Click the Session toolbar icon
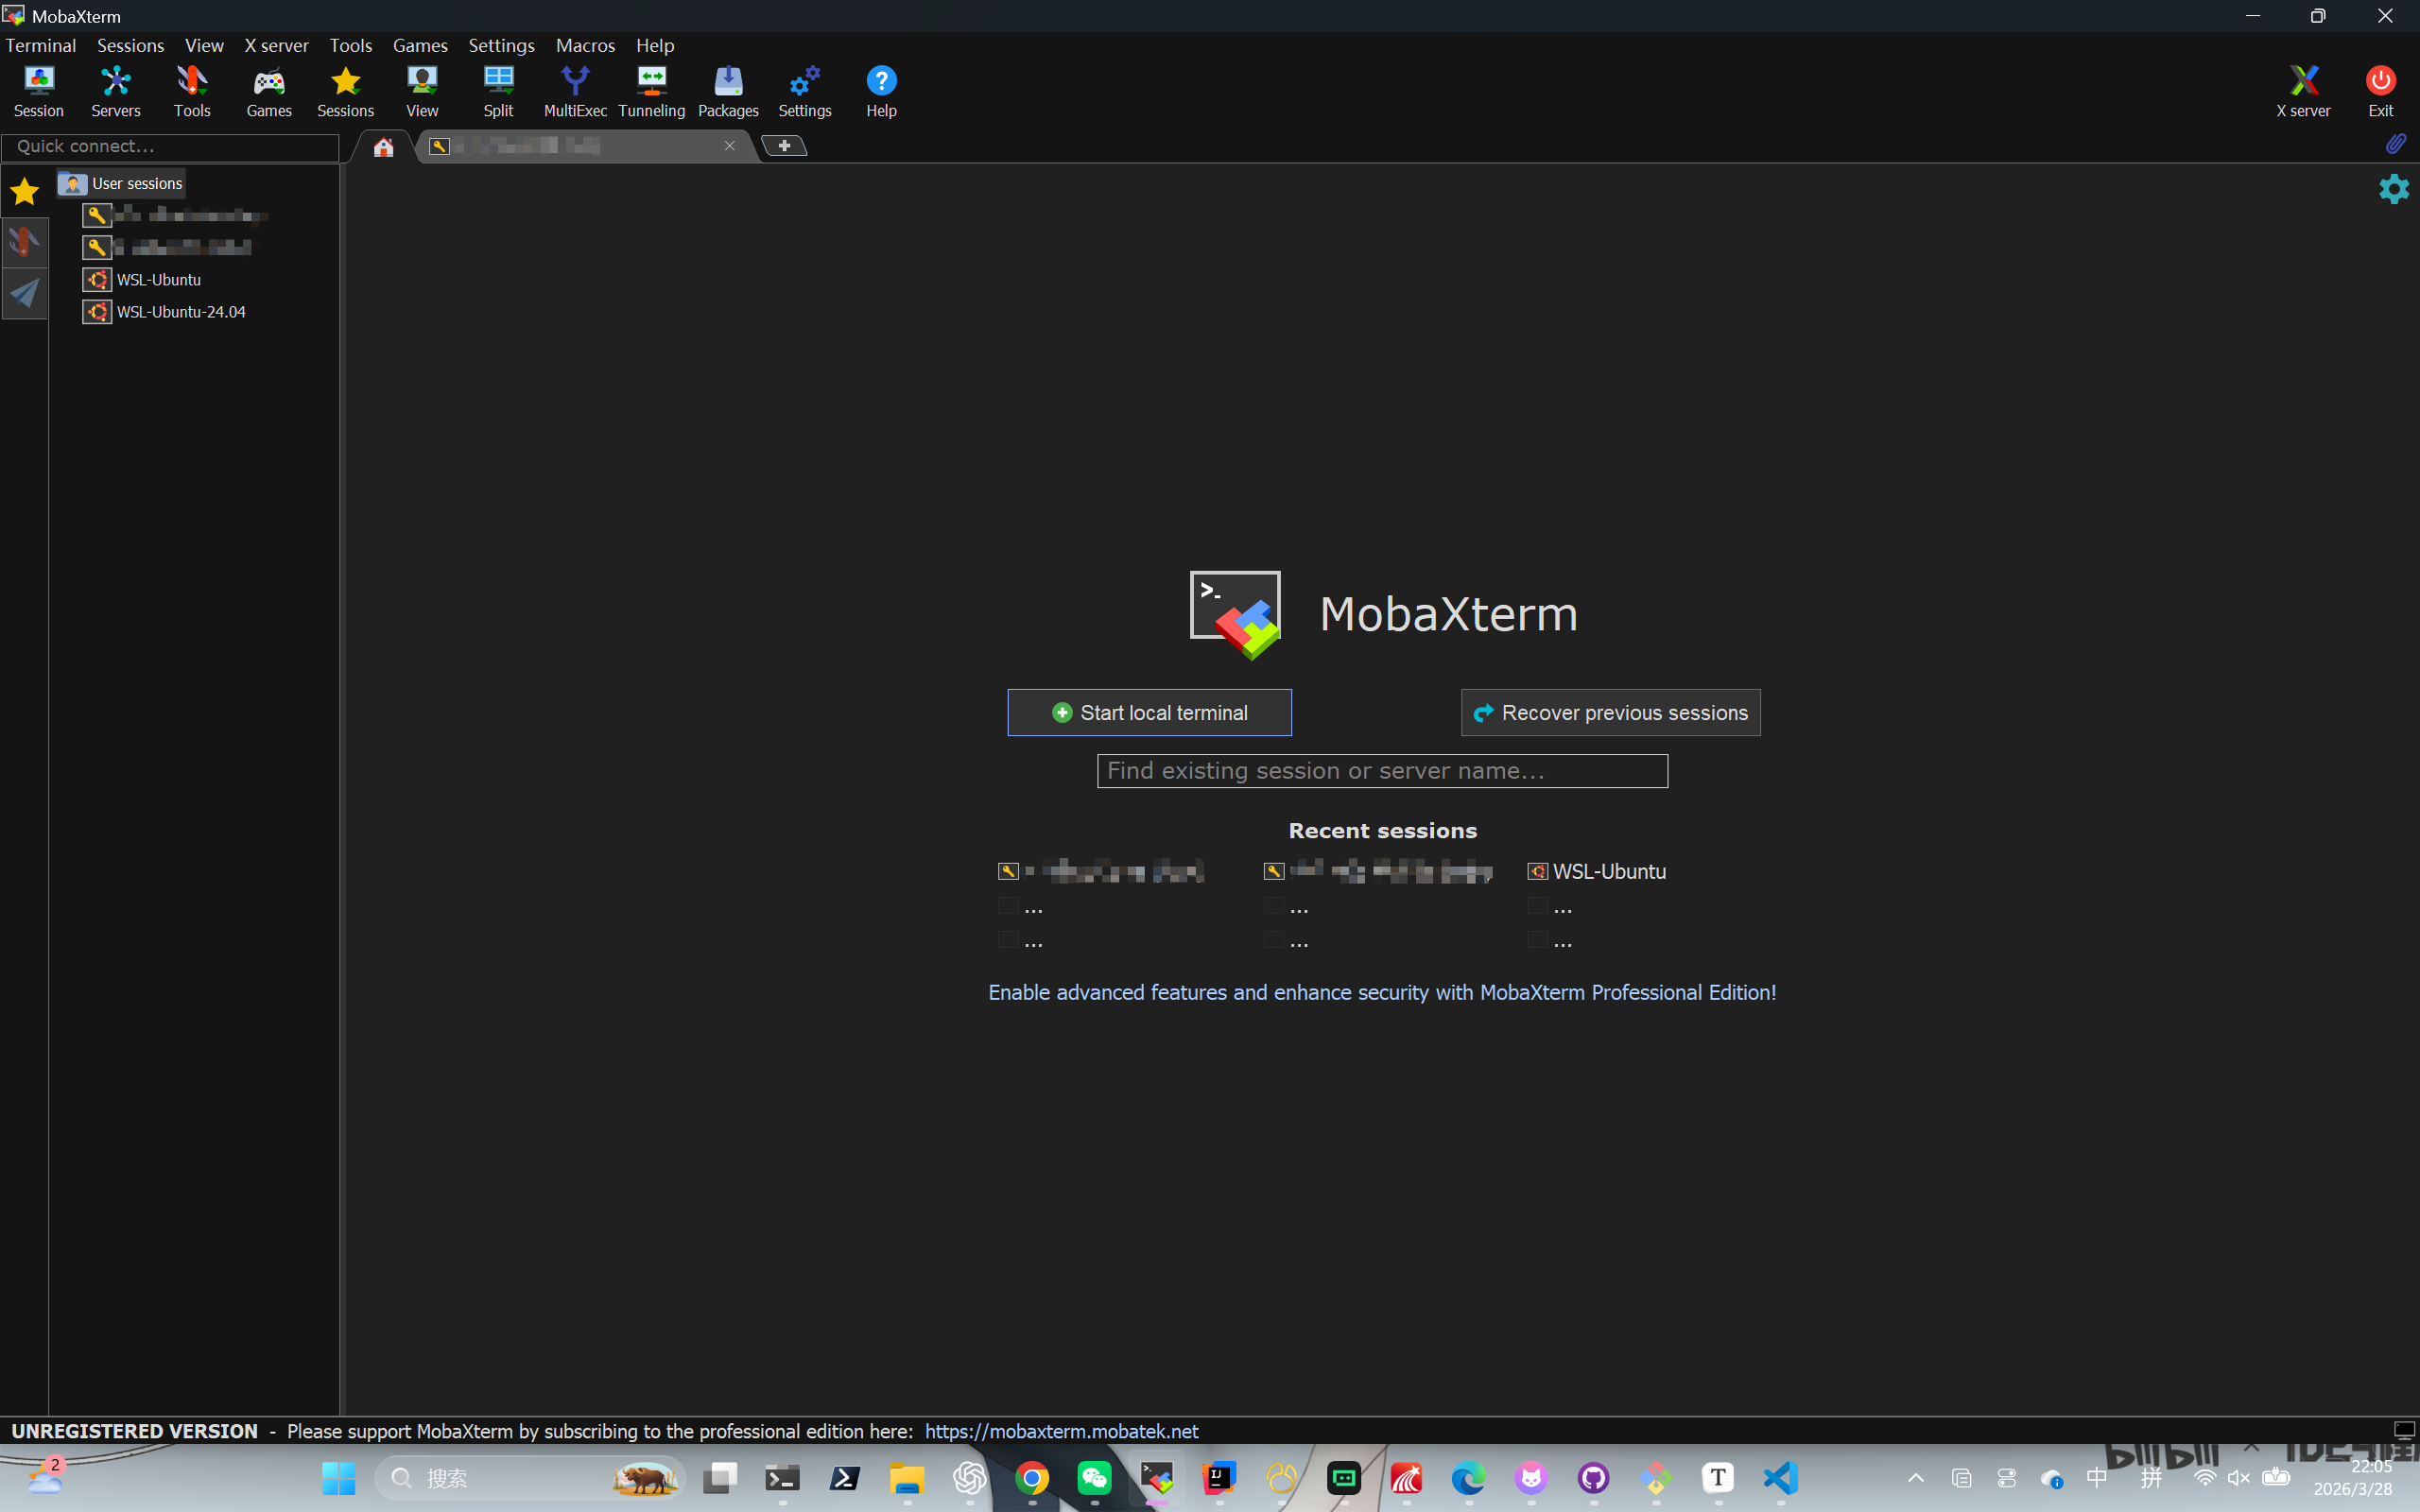The height and width of the screenshot is (1512, 2420). [x=38, y=90]
